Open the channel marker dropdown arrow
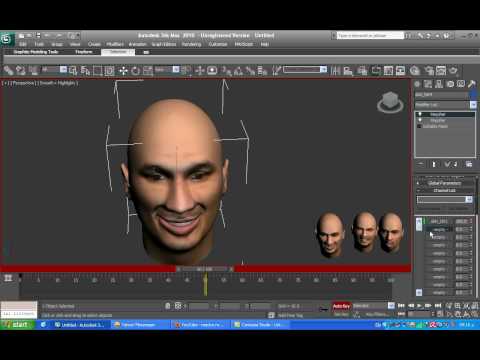Viewport: 480px width, 360px height. pos(469,199)
